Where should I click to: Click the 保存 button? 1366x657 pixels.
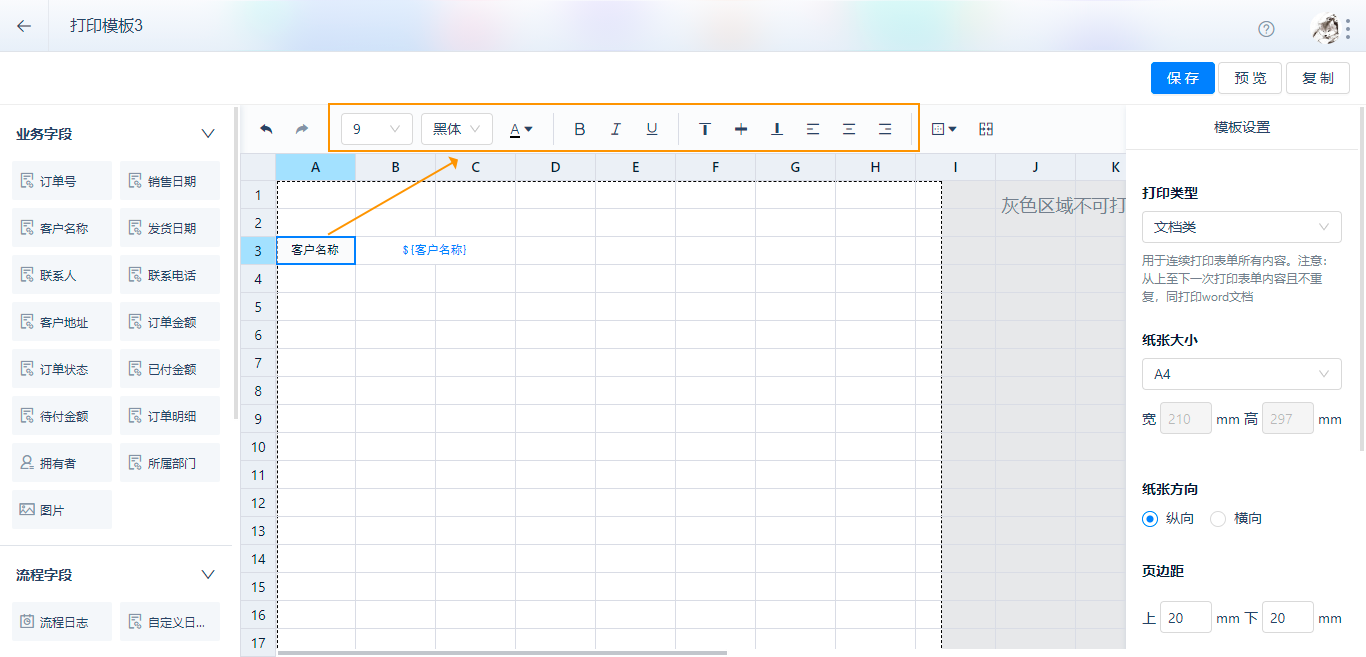[1183, 78]
